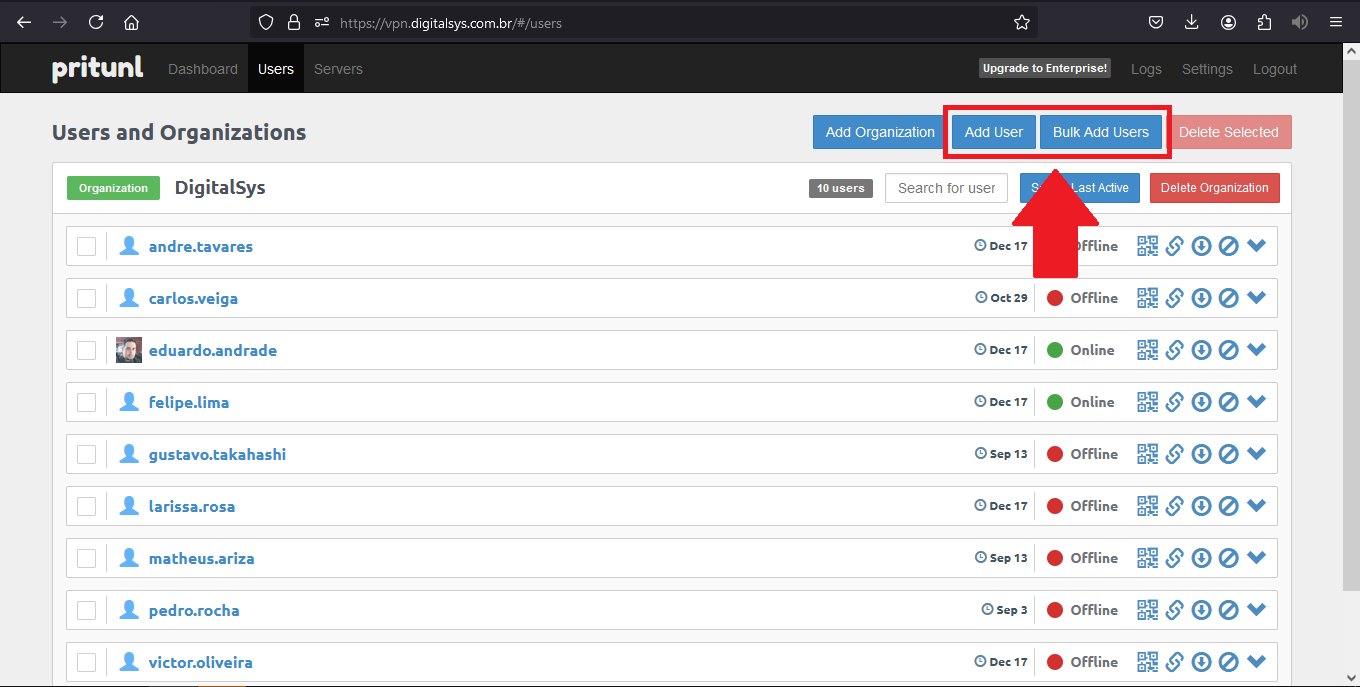Get temporary profile links for carlos.veiga

(1175, 298)
